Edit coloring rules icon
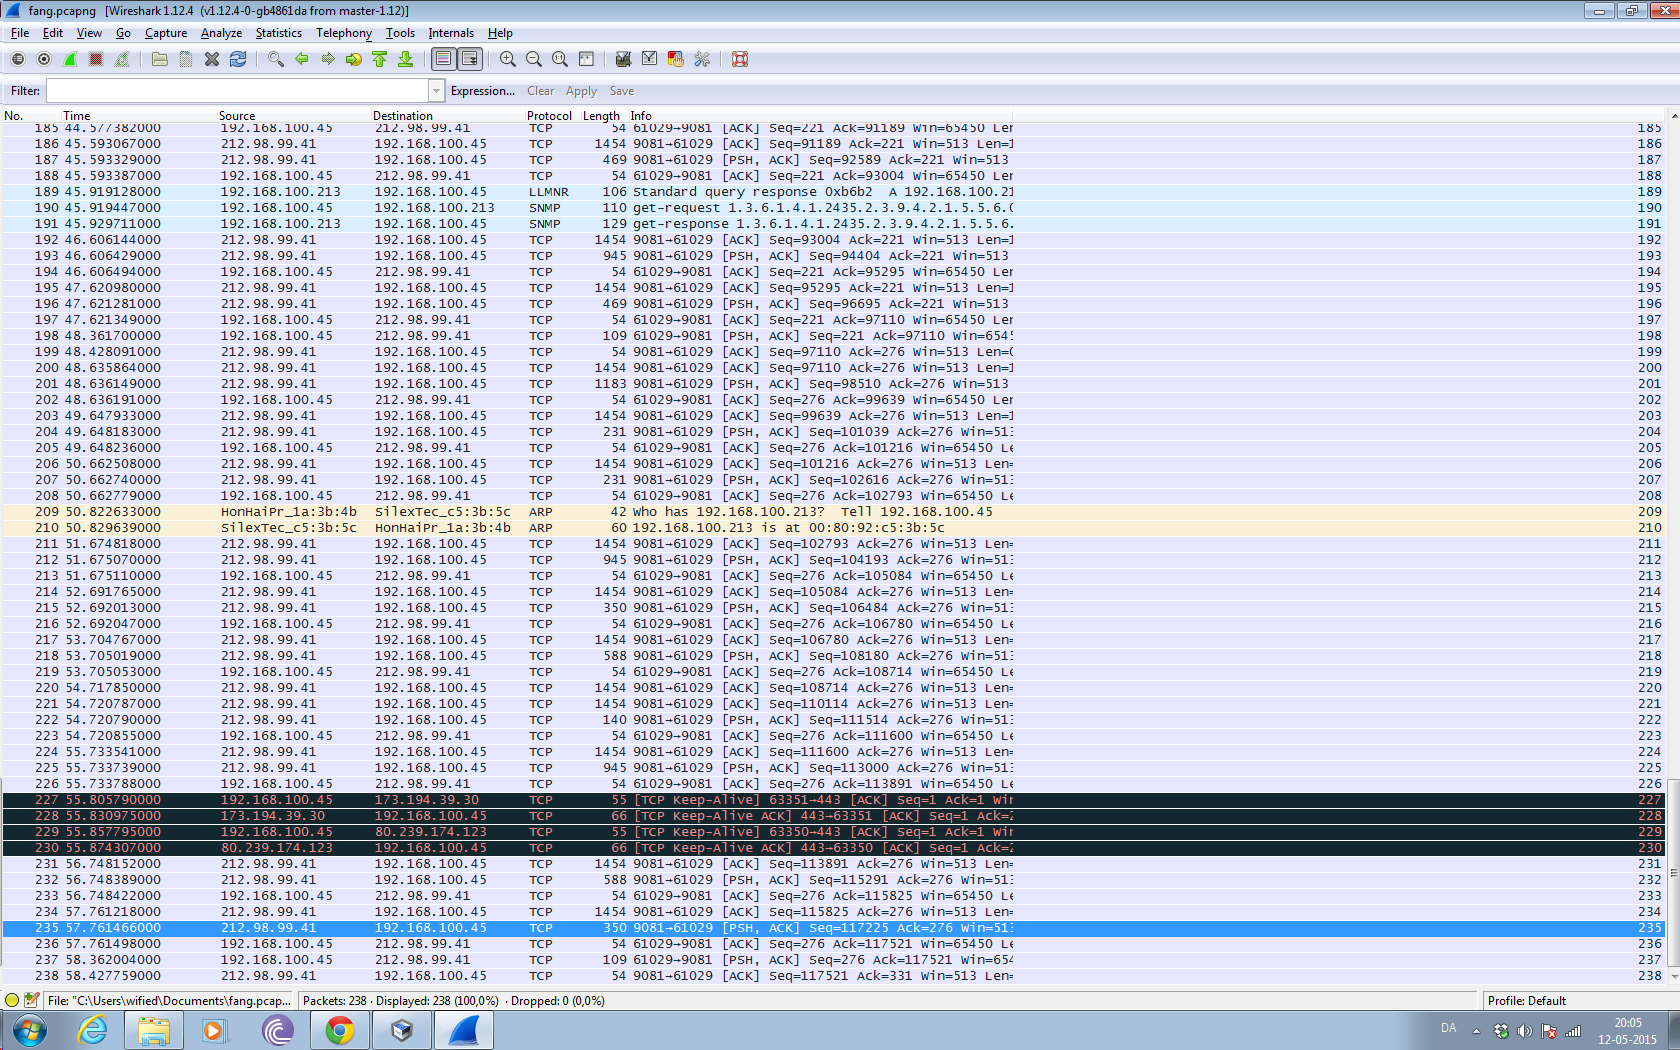This screenshot has height=1050, width=1680. [676, 60]
